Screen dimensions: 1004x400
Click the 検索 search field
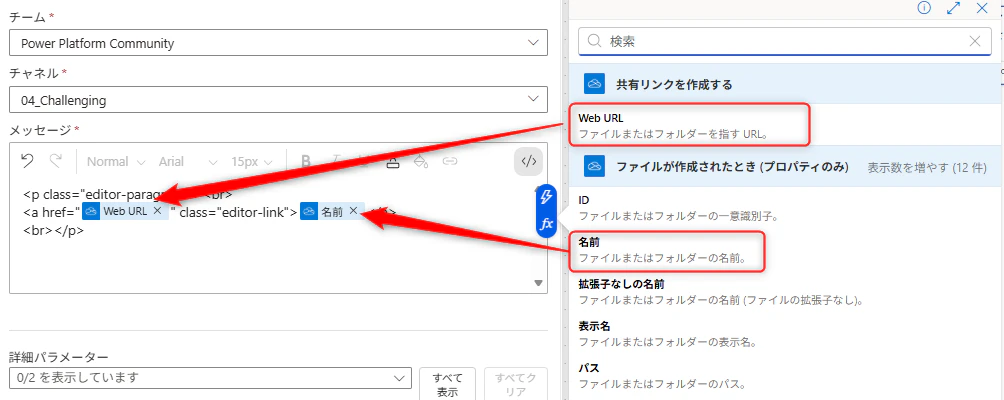pos(784,42)
